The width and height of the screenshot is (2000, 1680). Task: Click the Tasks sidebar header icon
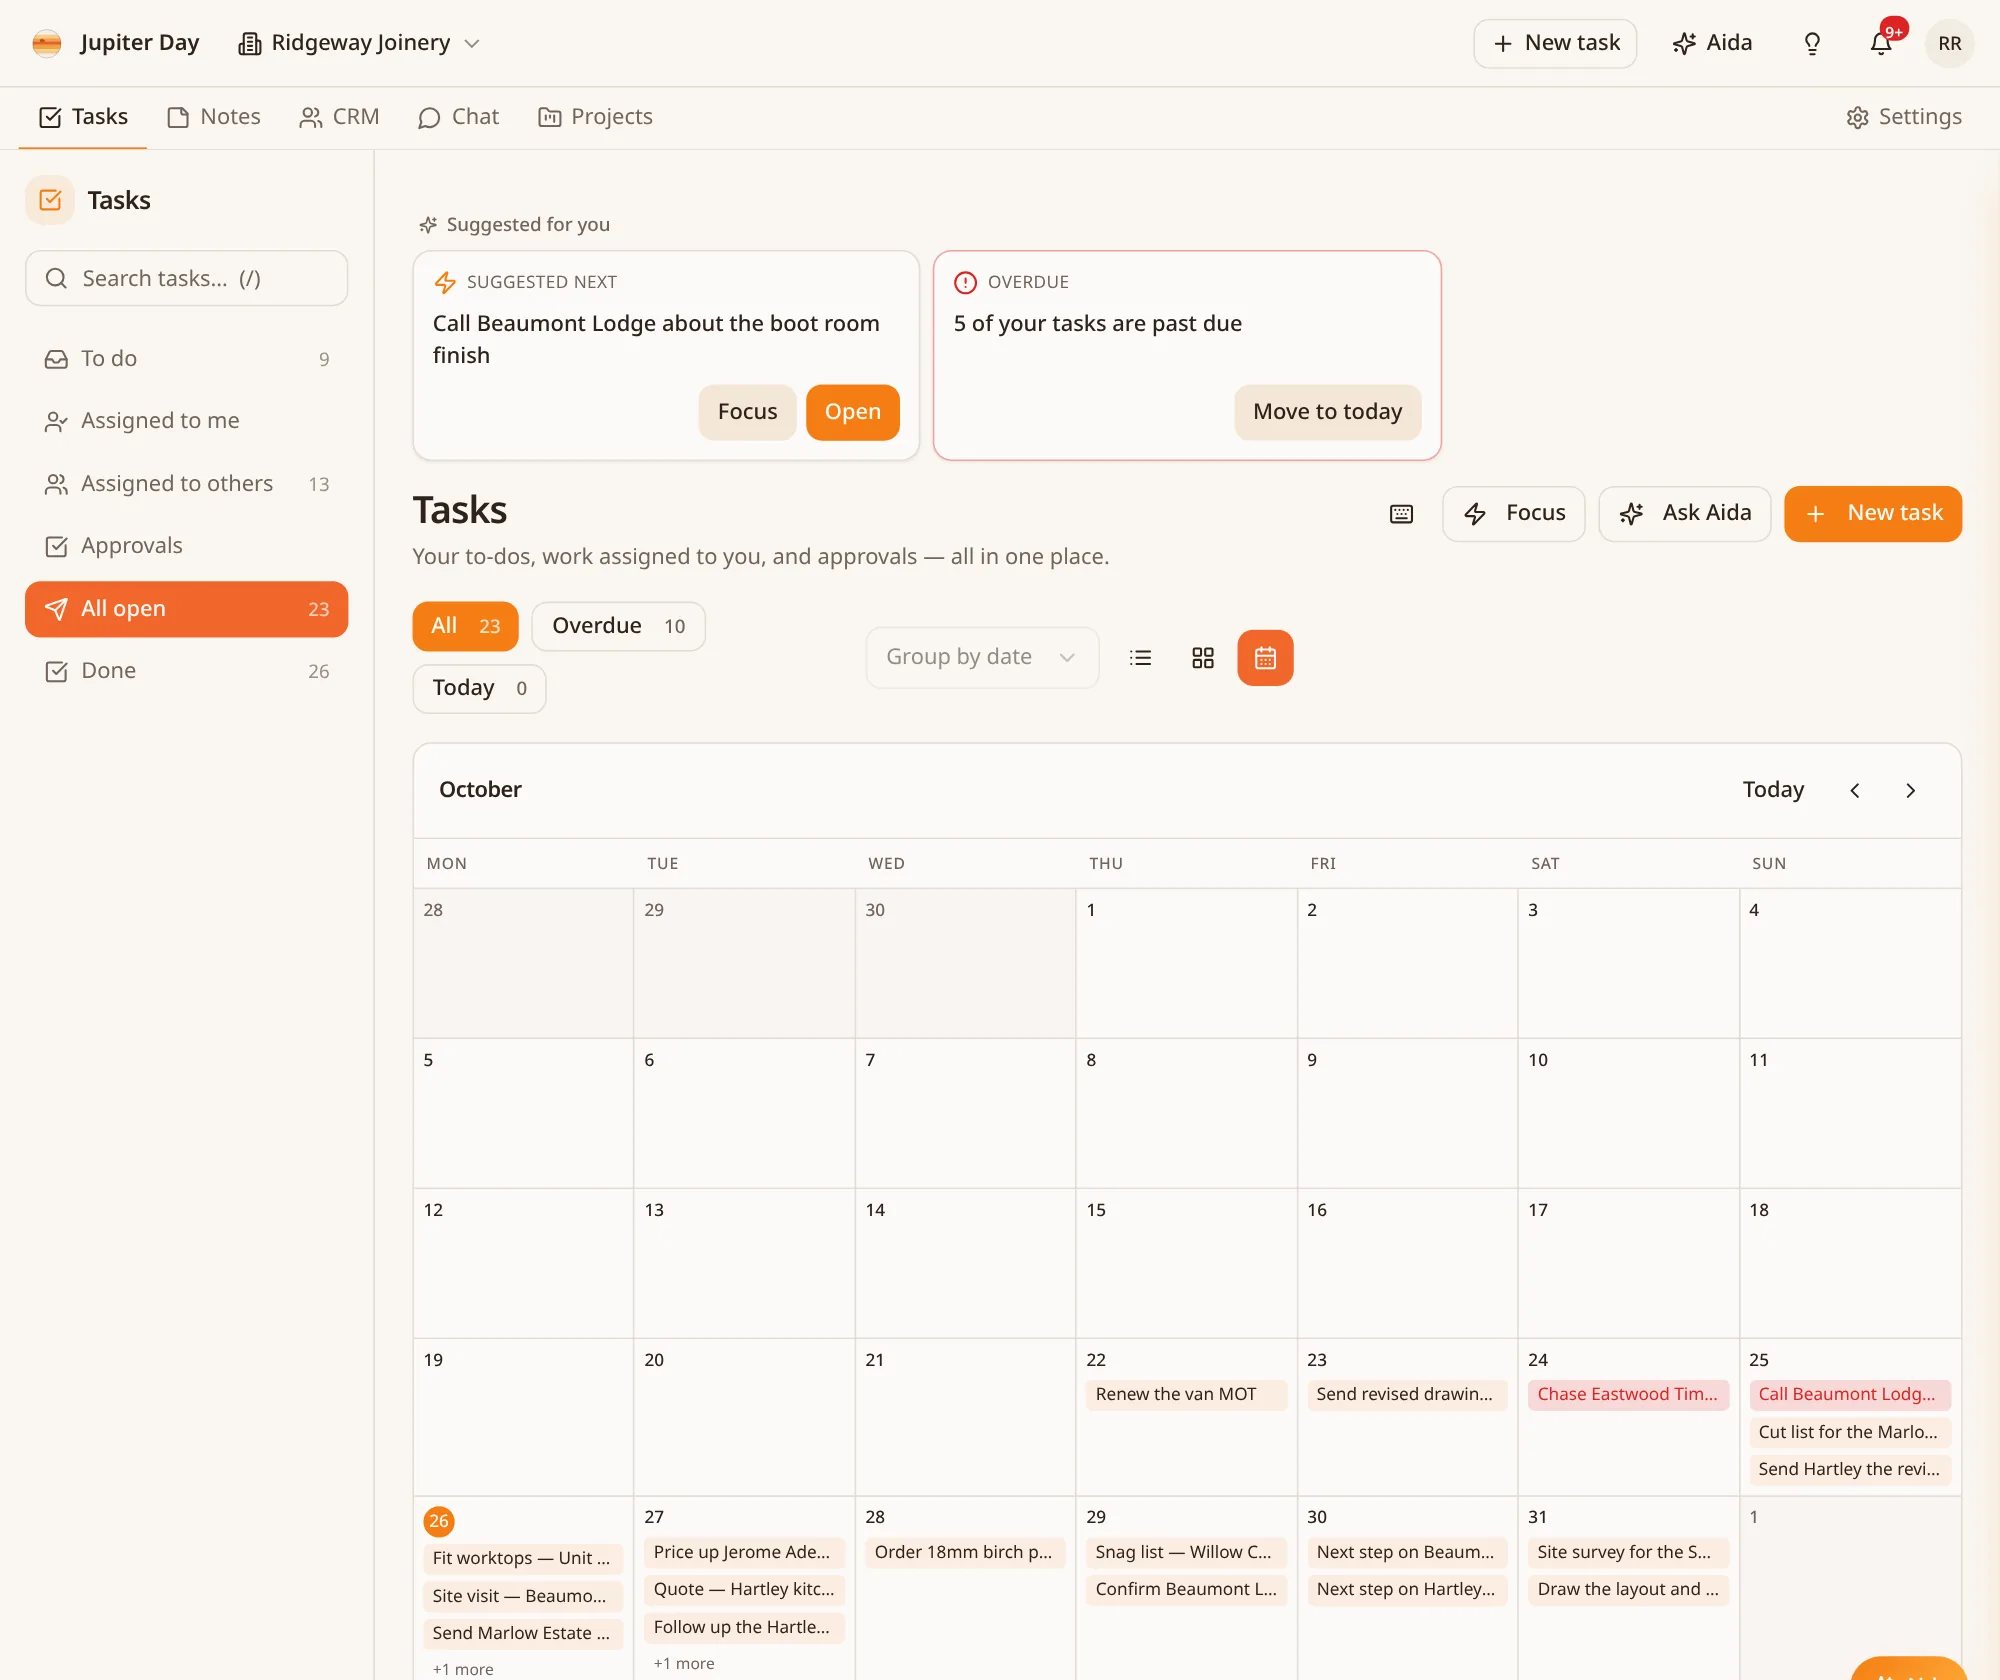tap(50, 200)
